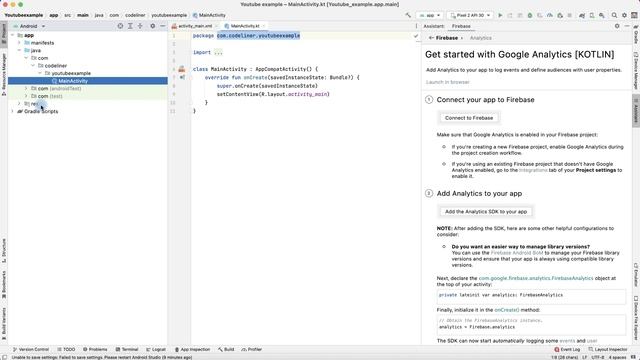640x360 pixels.
Task: Click the Sync Project with Gradle Files icon
Action: click(582, 15)
